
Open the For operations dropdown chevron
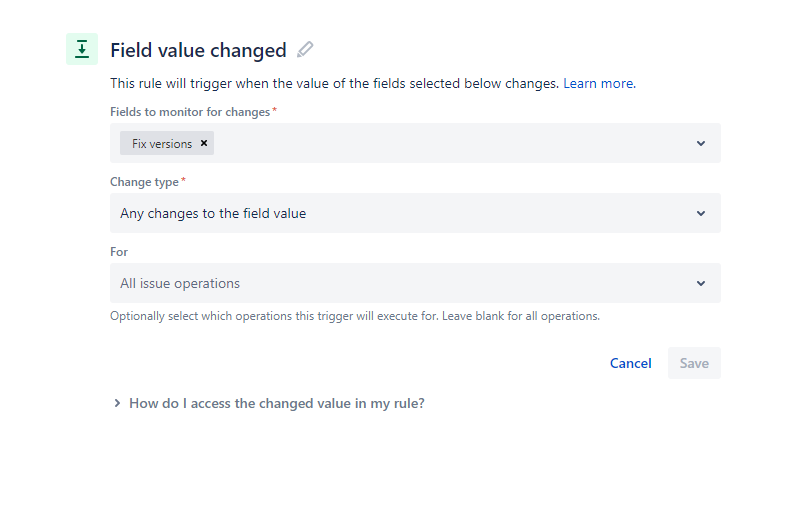701,283
